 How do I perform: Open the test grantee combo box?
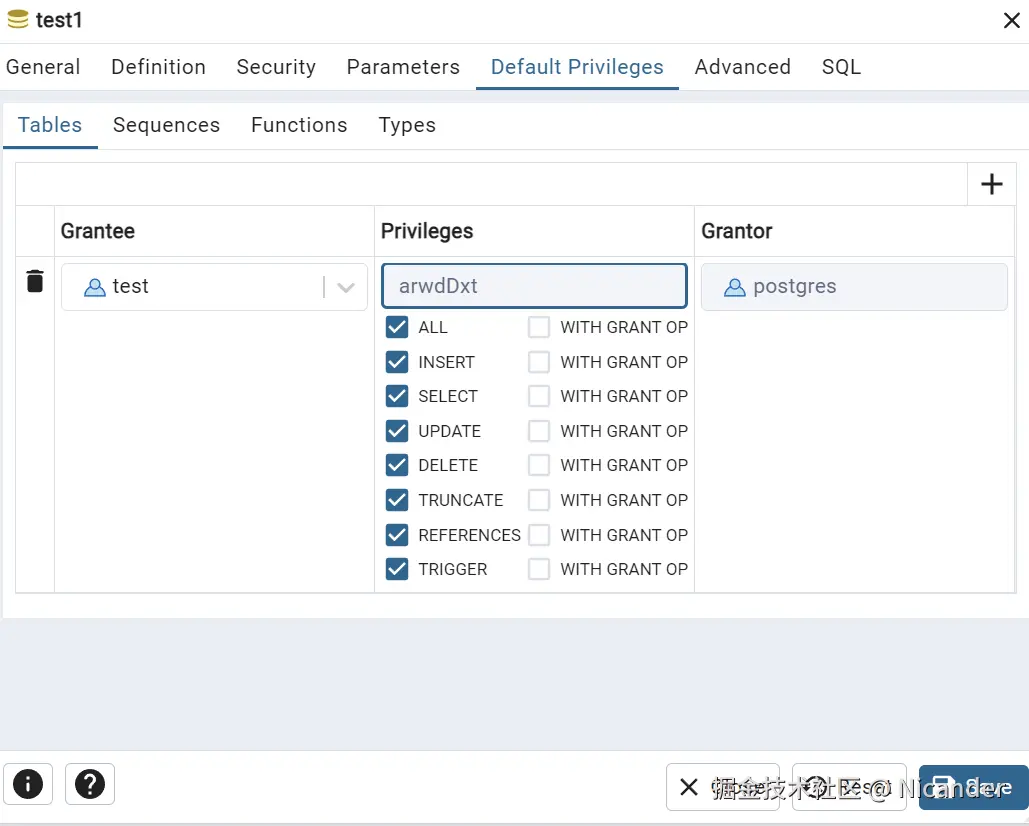pos(200,287)
